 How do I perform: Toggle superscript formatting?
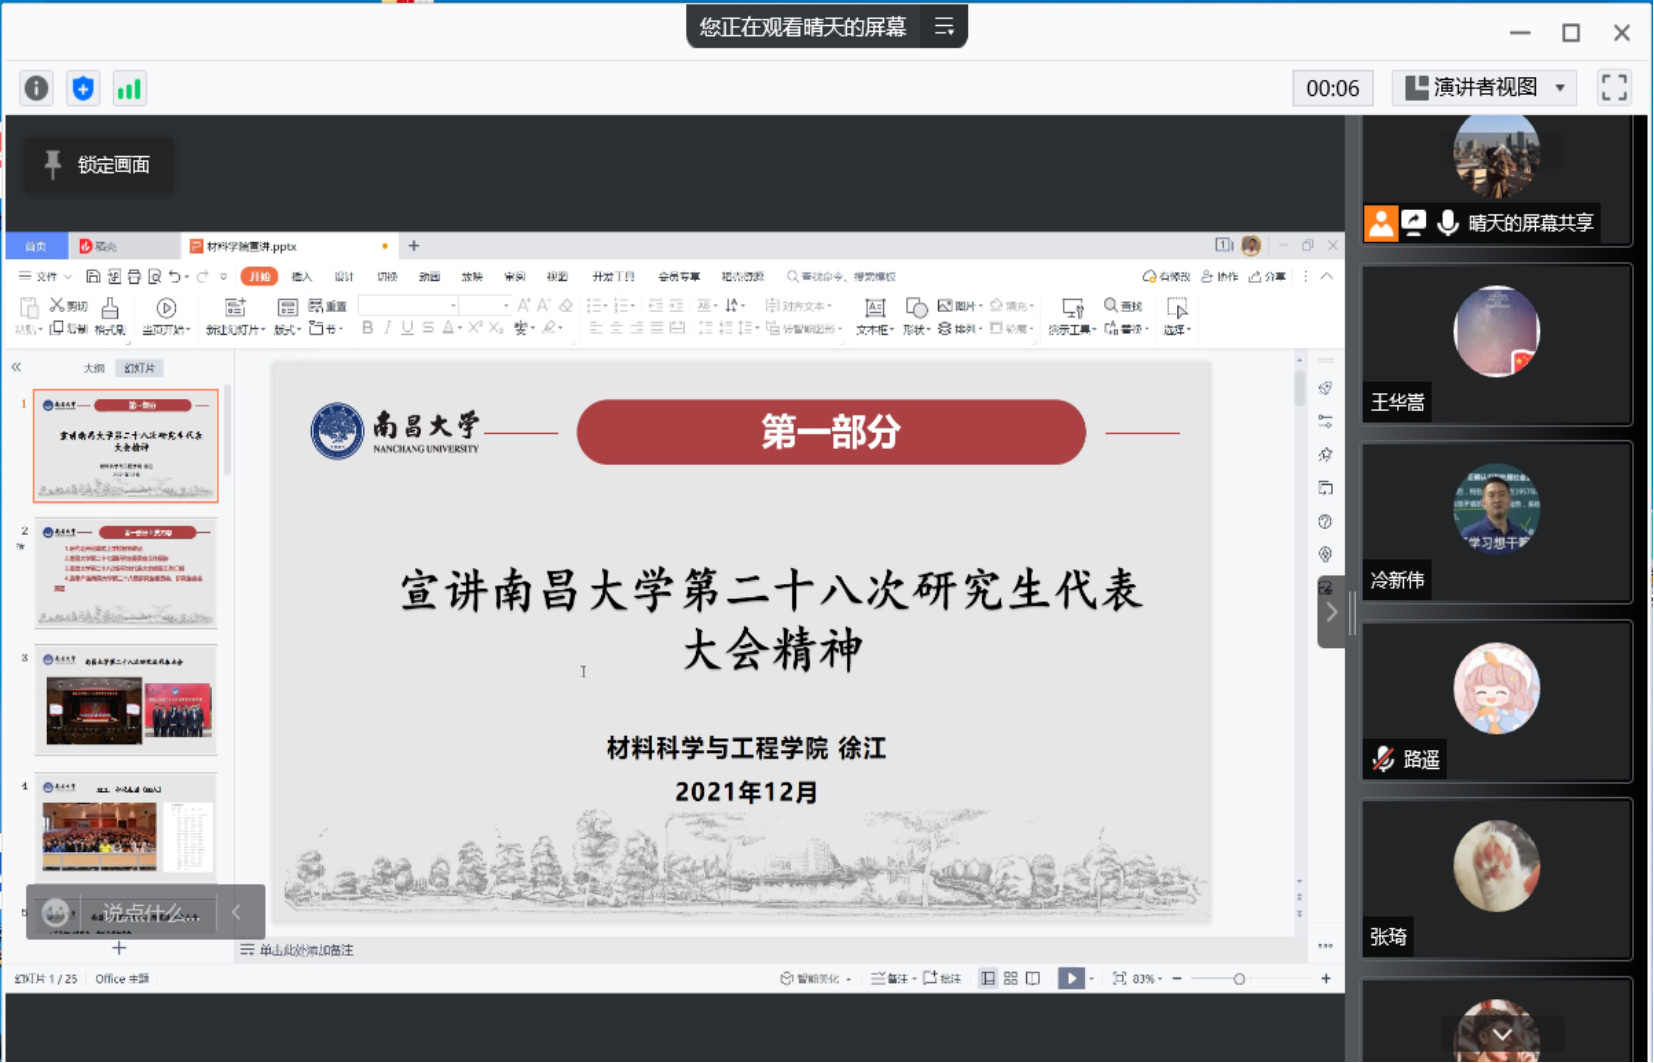[x=475, y=328]
